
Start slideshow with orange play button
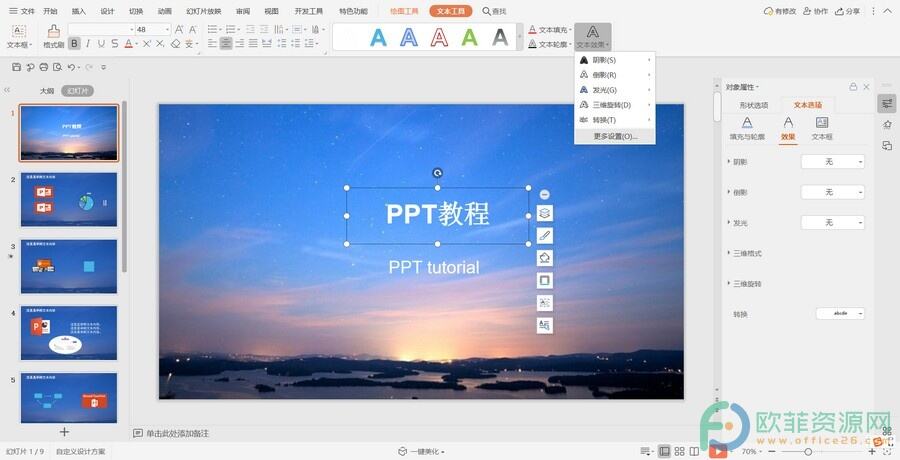[717, 451]
